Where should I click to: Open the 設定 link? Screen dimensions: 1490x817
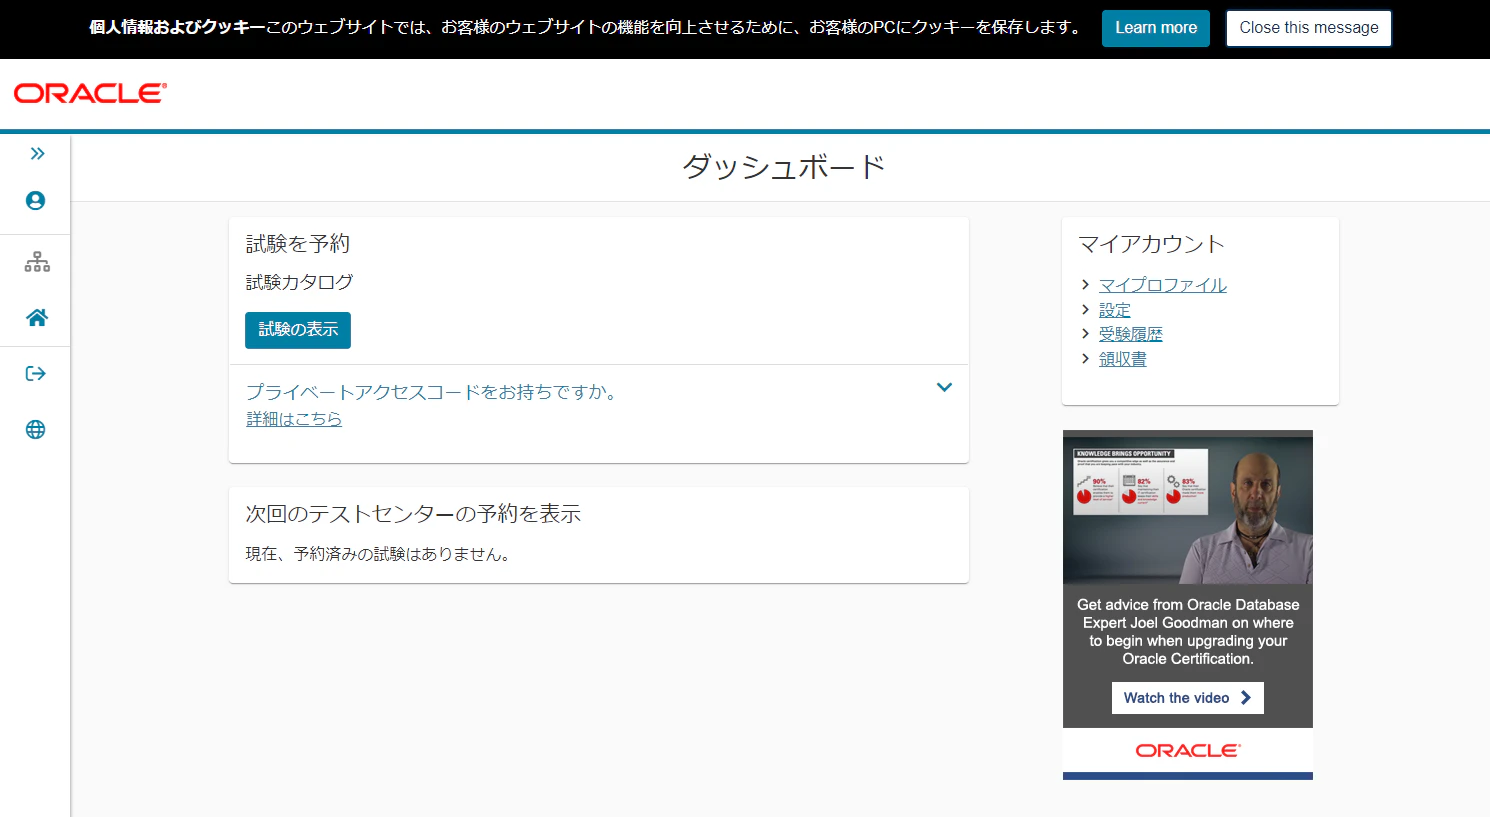[x=1115, y=310]
